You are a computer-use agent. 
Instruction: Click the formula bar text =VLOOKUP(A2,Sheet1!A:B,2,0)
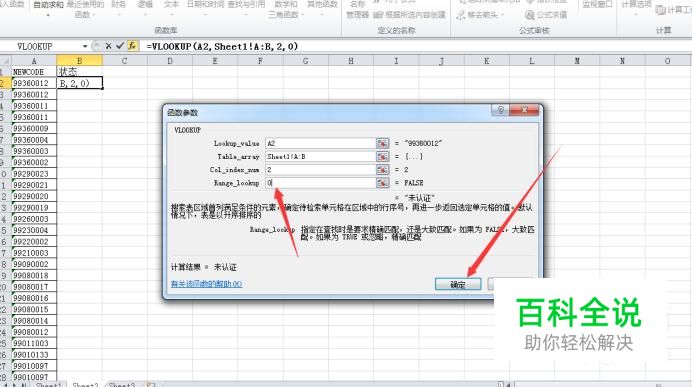[x=222, y=46]
